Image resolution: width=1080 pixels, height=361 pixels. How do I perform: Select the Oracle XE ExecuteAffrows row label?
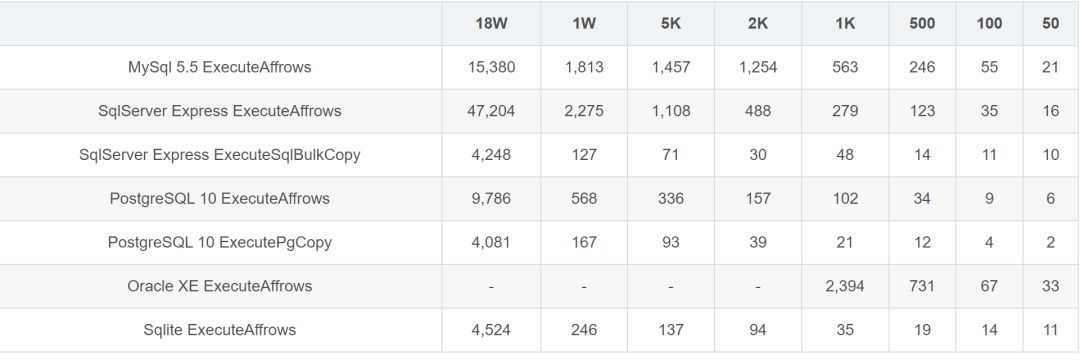click(220, 286)
